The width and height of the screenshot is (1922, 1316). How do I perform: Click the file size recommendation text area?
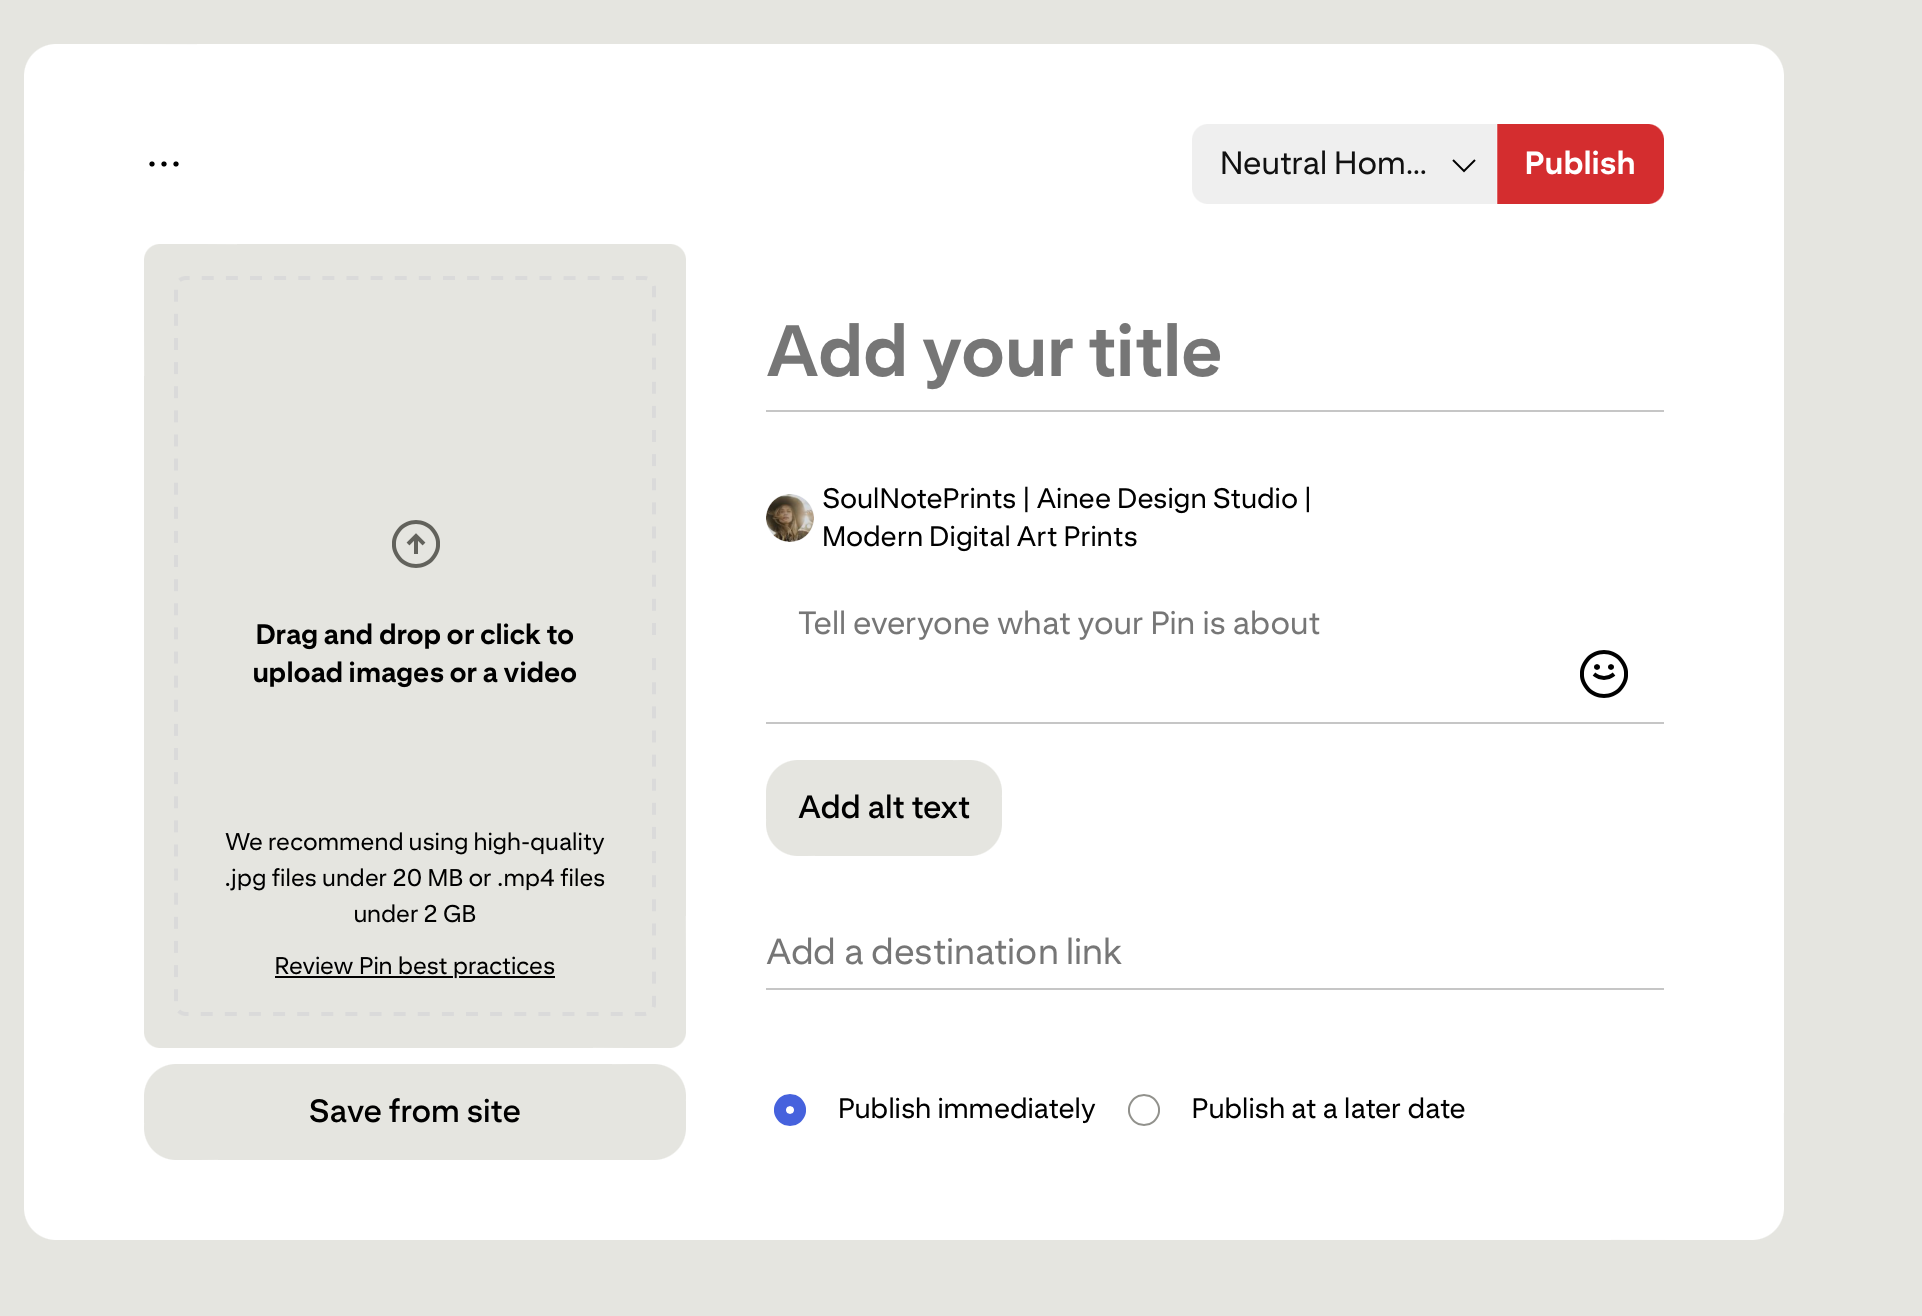415,878
